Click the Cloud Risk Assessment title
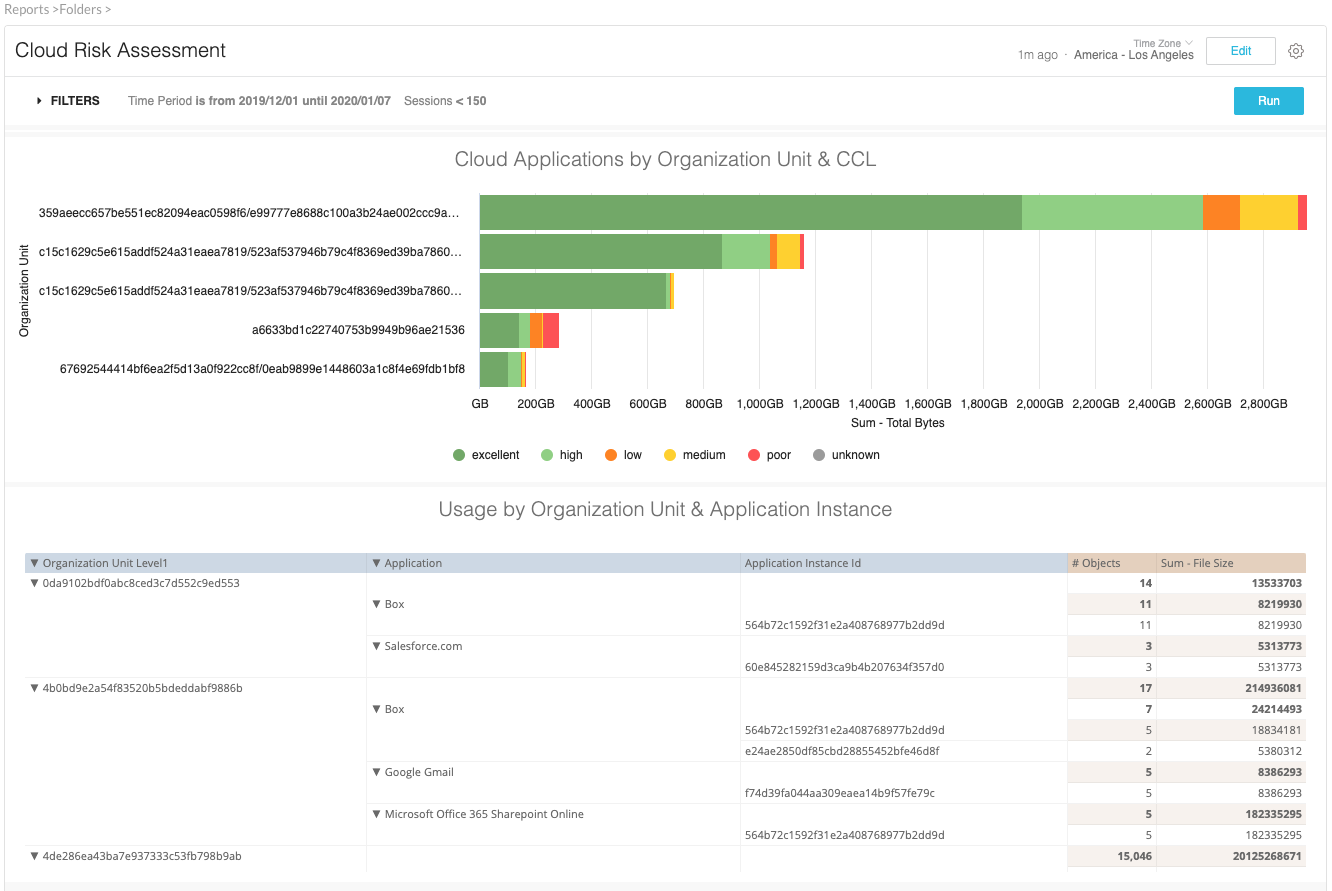The width and height of the screenshot is (1332, 891). click(x=120, y=50)
